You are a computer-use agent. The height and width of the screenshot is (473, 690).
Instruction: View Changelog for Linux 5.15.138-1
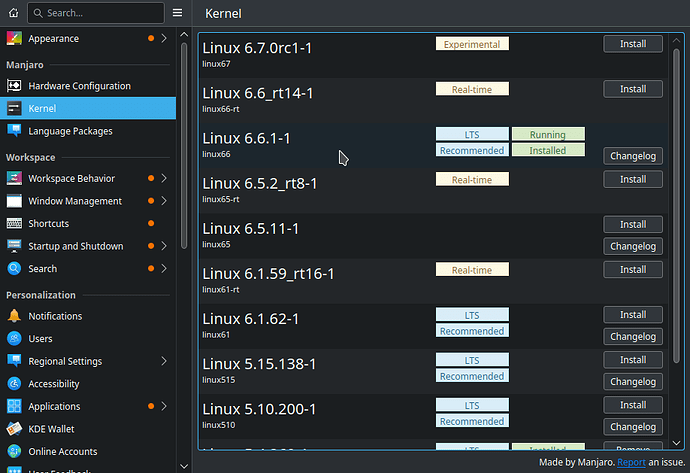click(x=633, y=382)
